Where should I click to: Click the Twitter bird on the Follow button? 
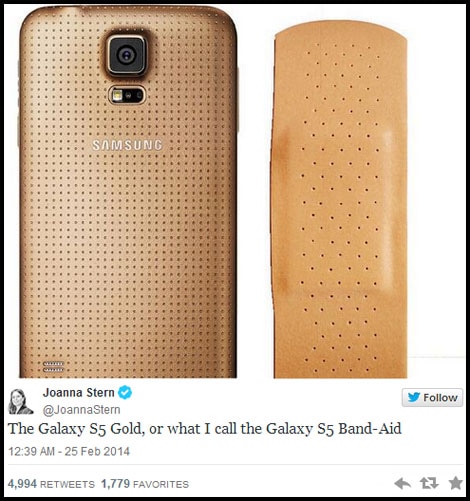pos(413,397)
